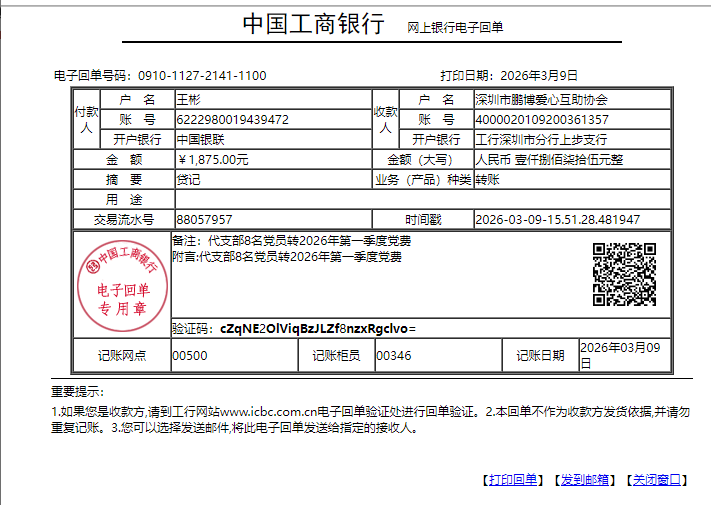Click the summary value 贷记
Image resolution: width=711 pixels, height=505 pixels.
point(188,180)
